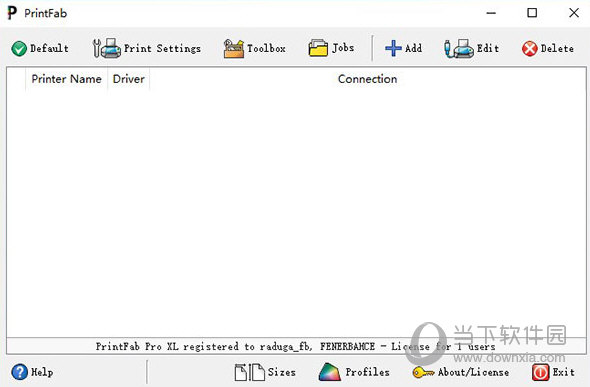Maximize the PrintFab window
Image resolution: width=590 pixels, height=387 pixels.
(x=532, y=13)
